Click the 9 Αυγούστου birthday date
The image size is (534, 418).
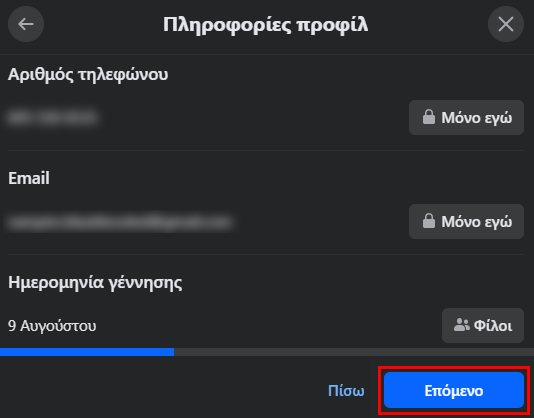(52, 326)
